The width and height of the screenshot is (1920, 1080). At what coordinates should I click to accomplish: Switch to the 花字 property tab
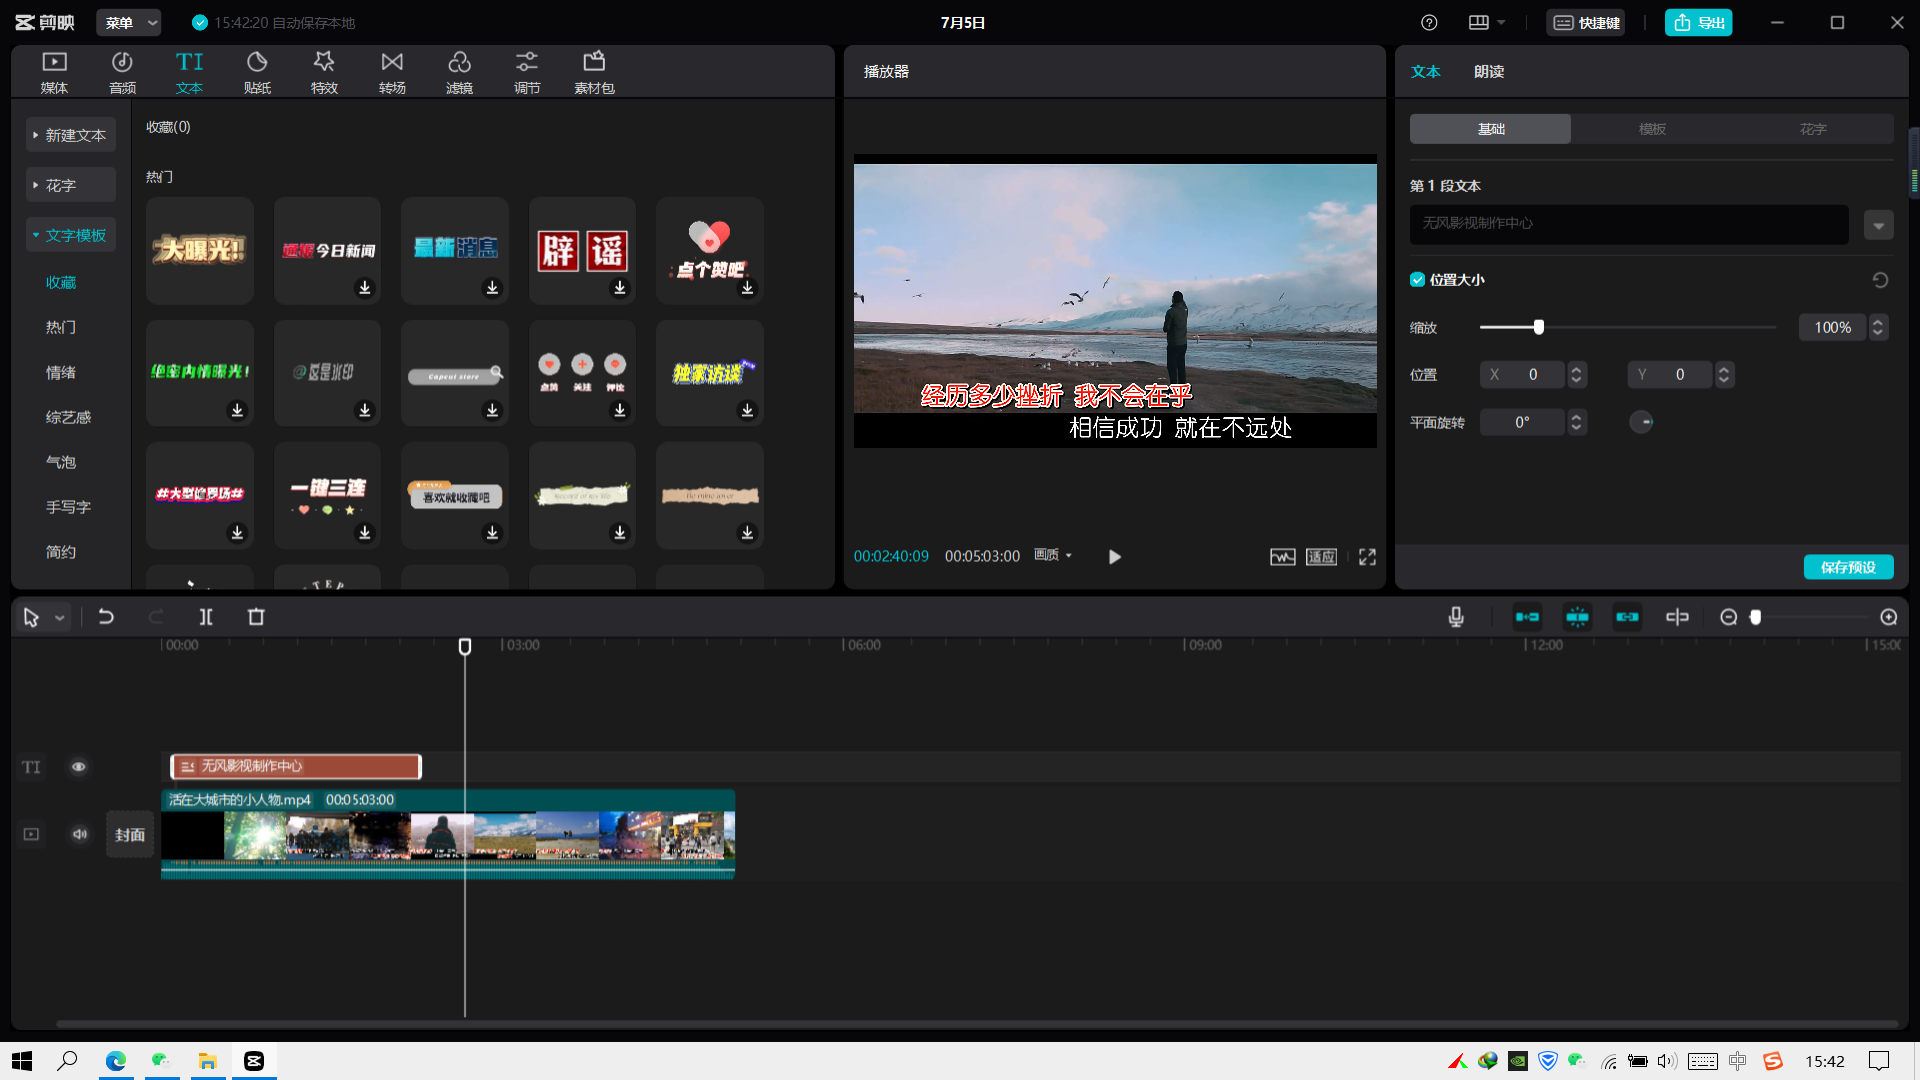tap(1812, 129)
